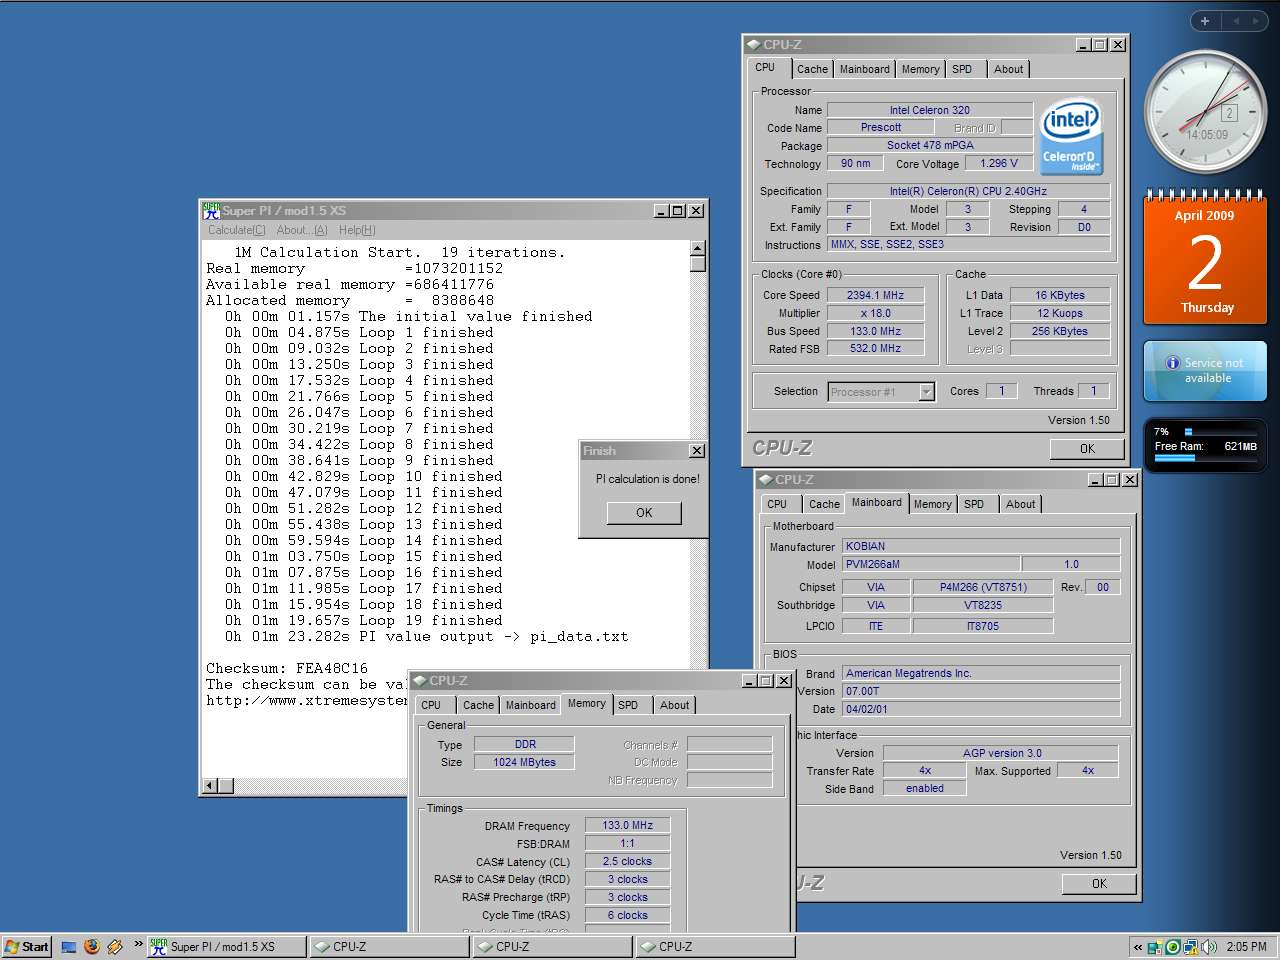Click the Manufacturer KOBIAN field
Viewport: 1280px width, 960px height.
pyautogui.click(x=980, y=546)
